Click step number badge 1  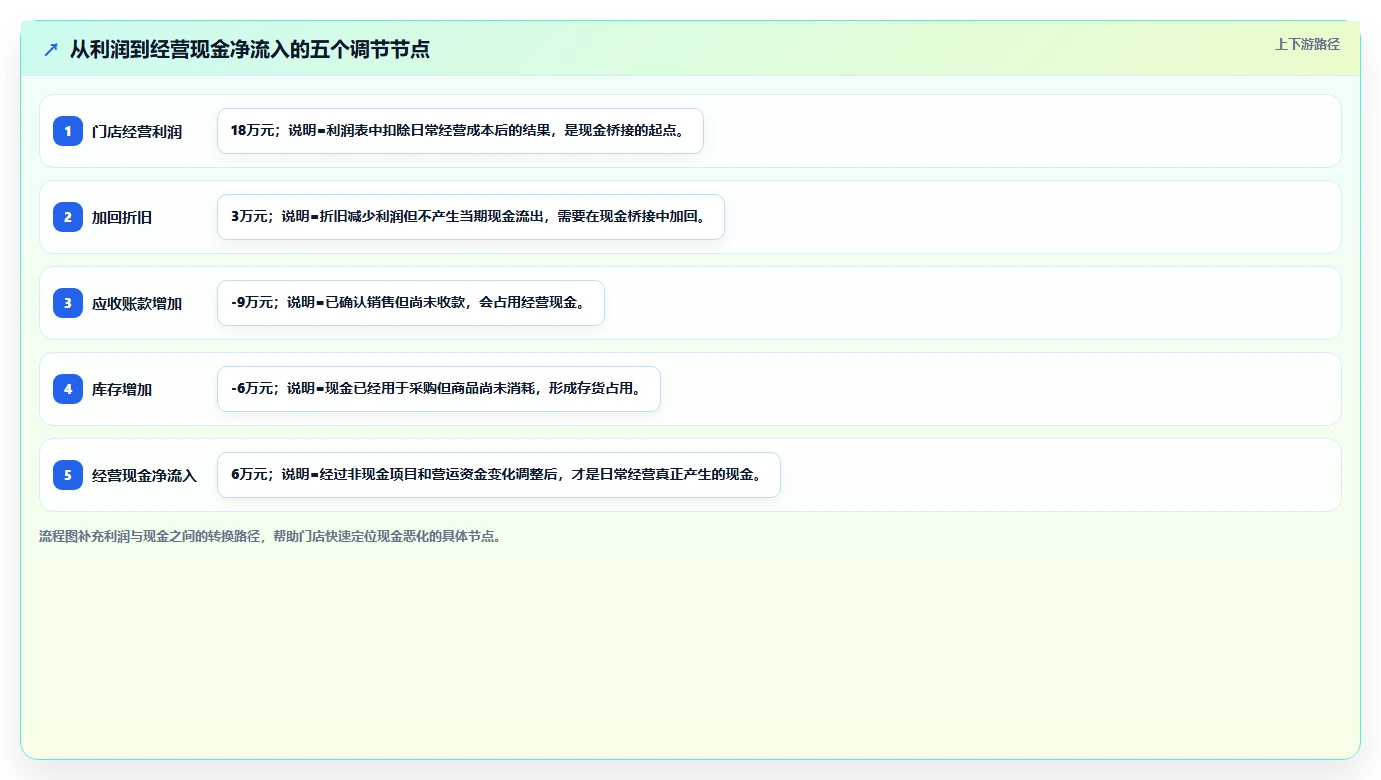click(x=68, y=131)
